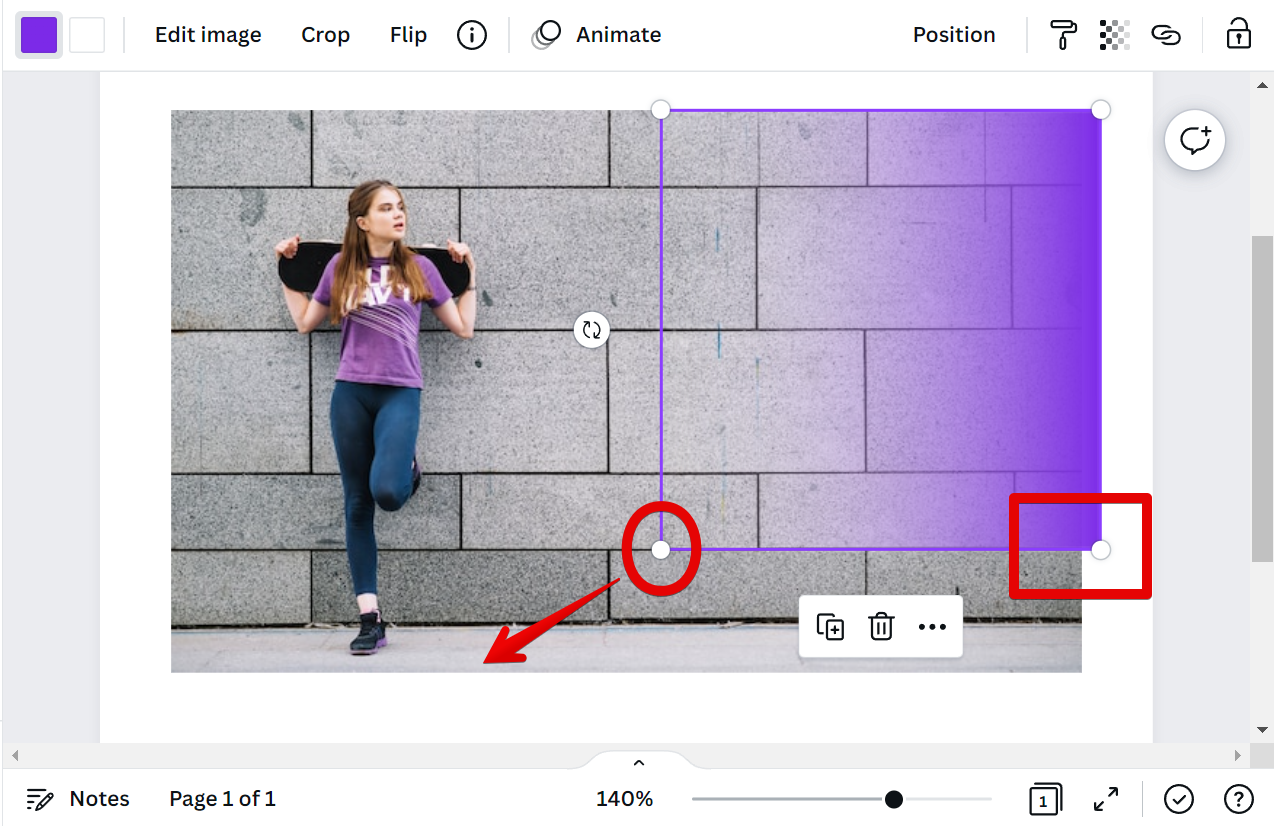Switch to the Crop mode

pos(325,34)
